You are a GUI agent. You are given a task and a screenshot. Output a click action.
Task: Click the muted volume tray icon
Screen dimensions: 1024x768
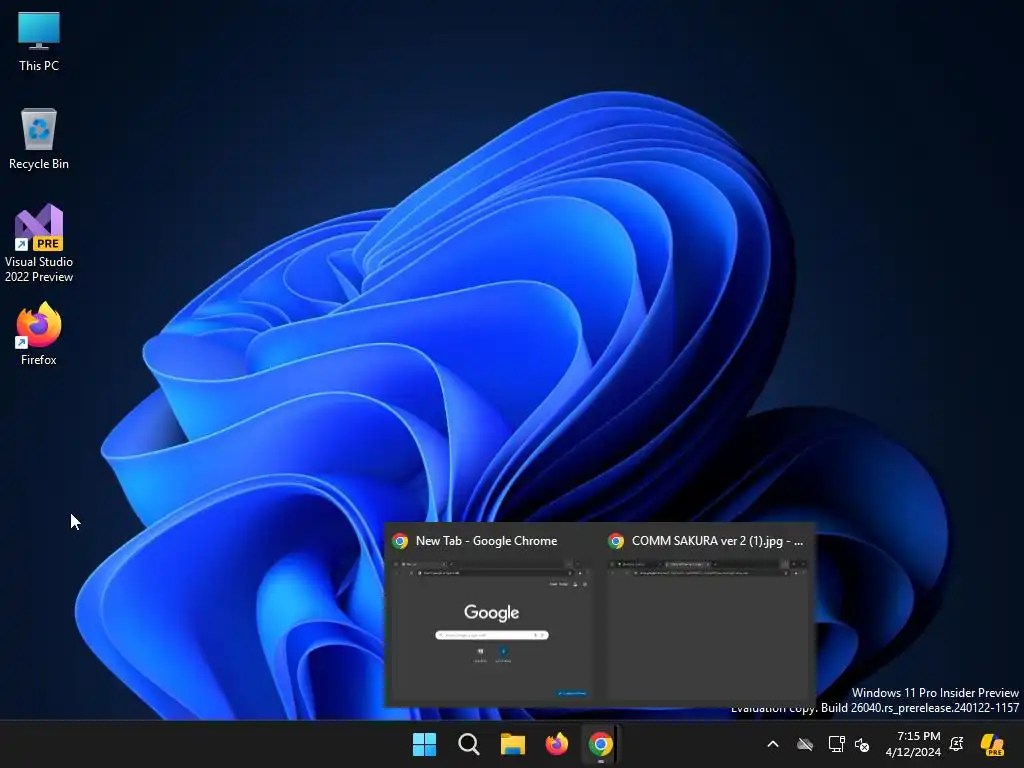tap(862, 744)
